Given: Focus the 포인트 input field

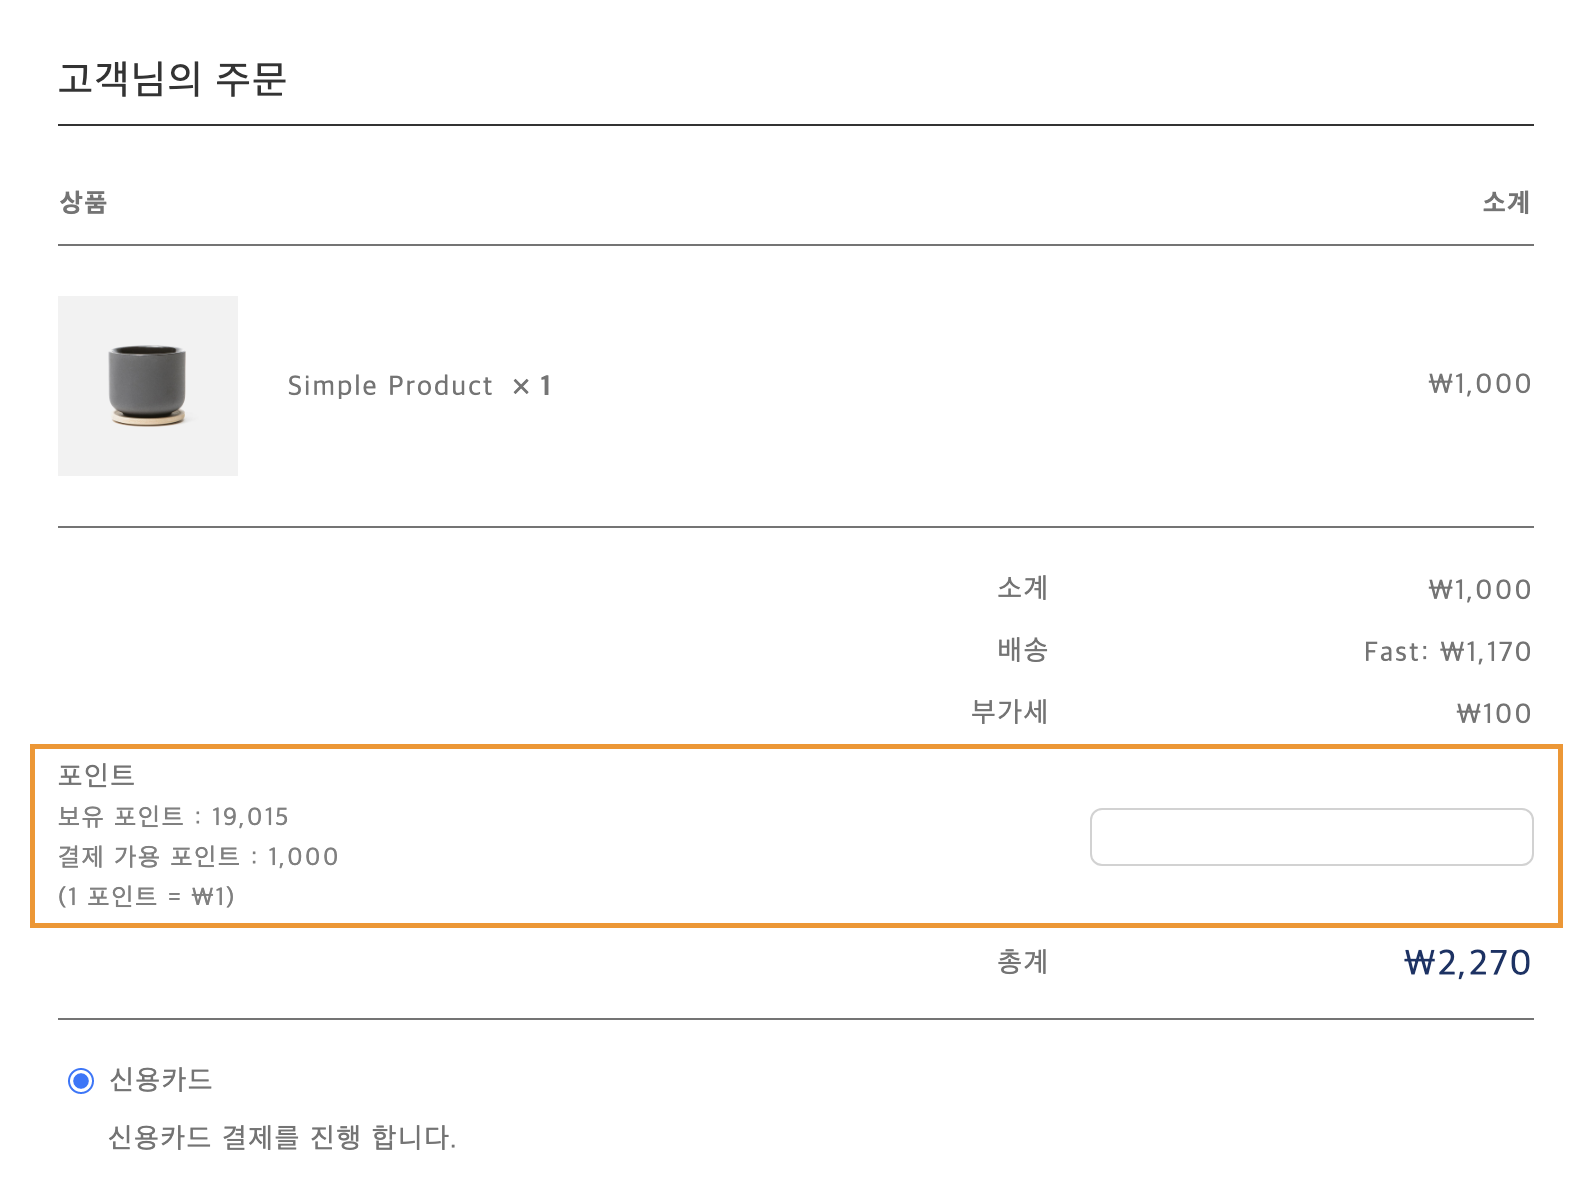Looking at the screenshot, I should 1311,837.
